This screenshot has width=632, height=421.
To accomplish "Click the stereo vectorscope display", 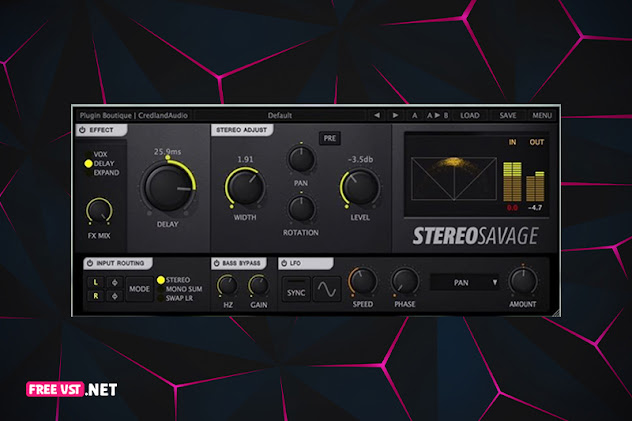I will (454, 178).
